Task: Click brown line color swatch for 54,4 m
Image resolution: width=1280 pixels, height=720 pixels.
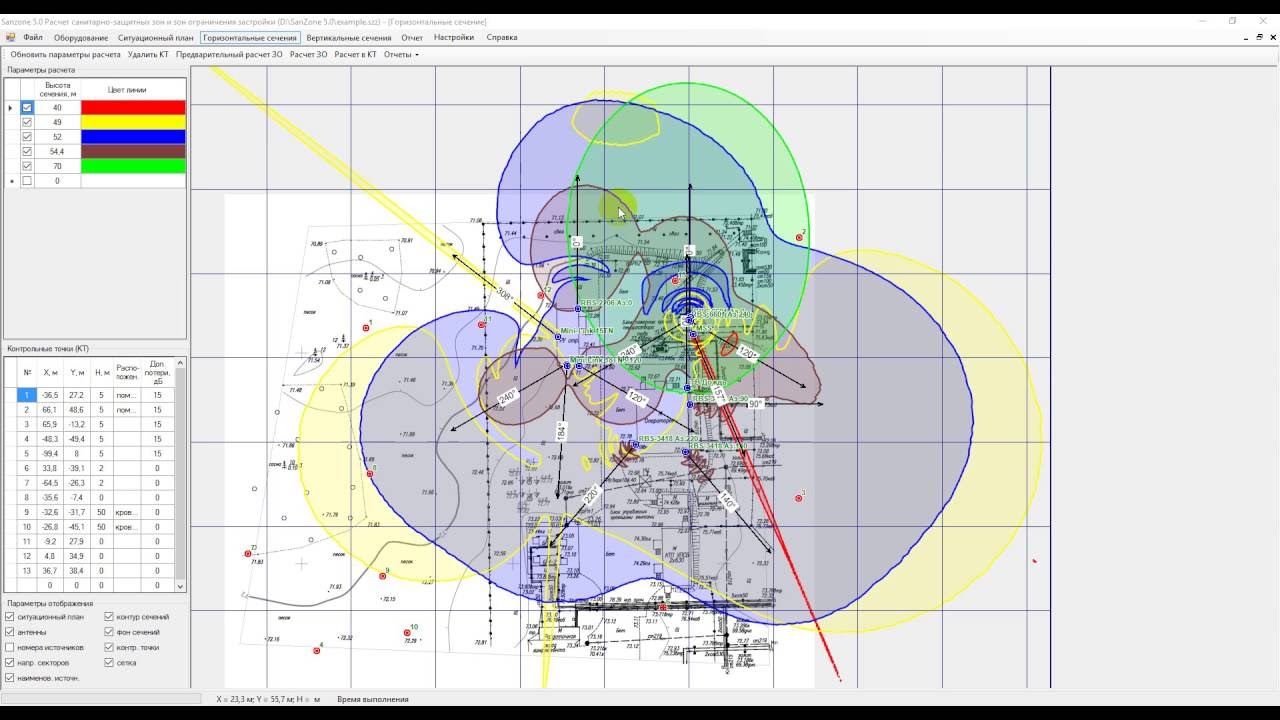Action: (133, 151)
